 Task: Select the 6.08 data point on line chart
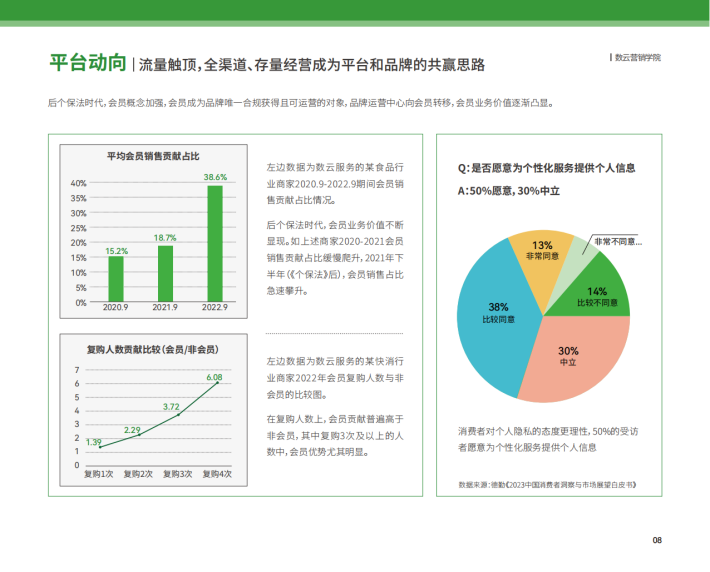218,383
